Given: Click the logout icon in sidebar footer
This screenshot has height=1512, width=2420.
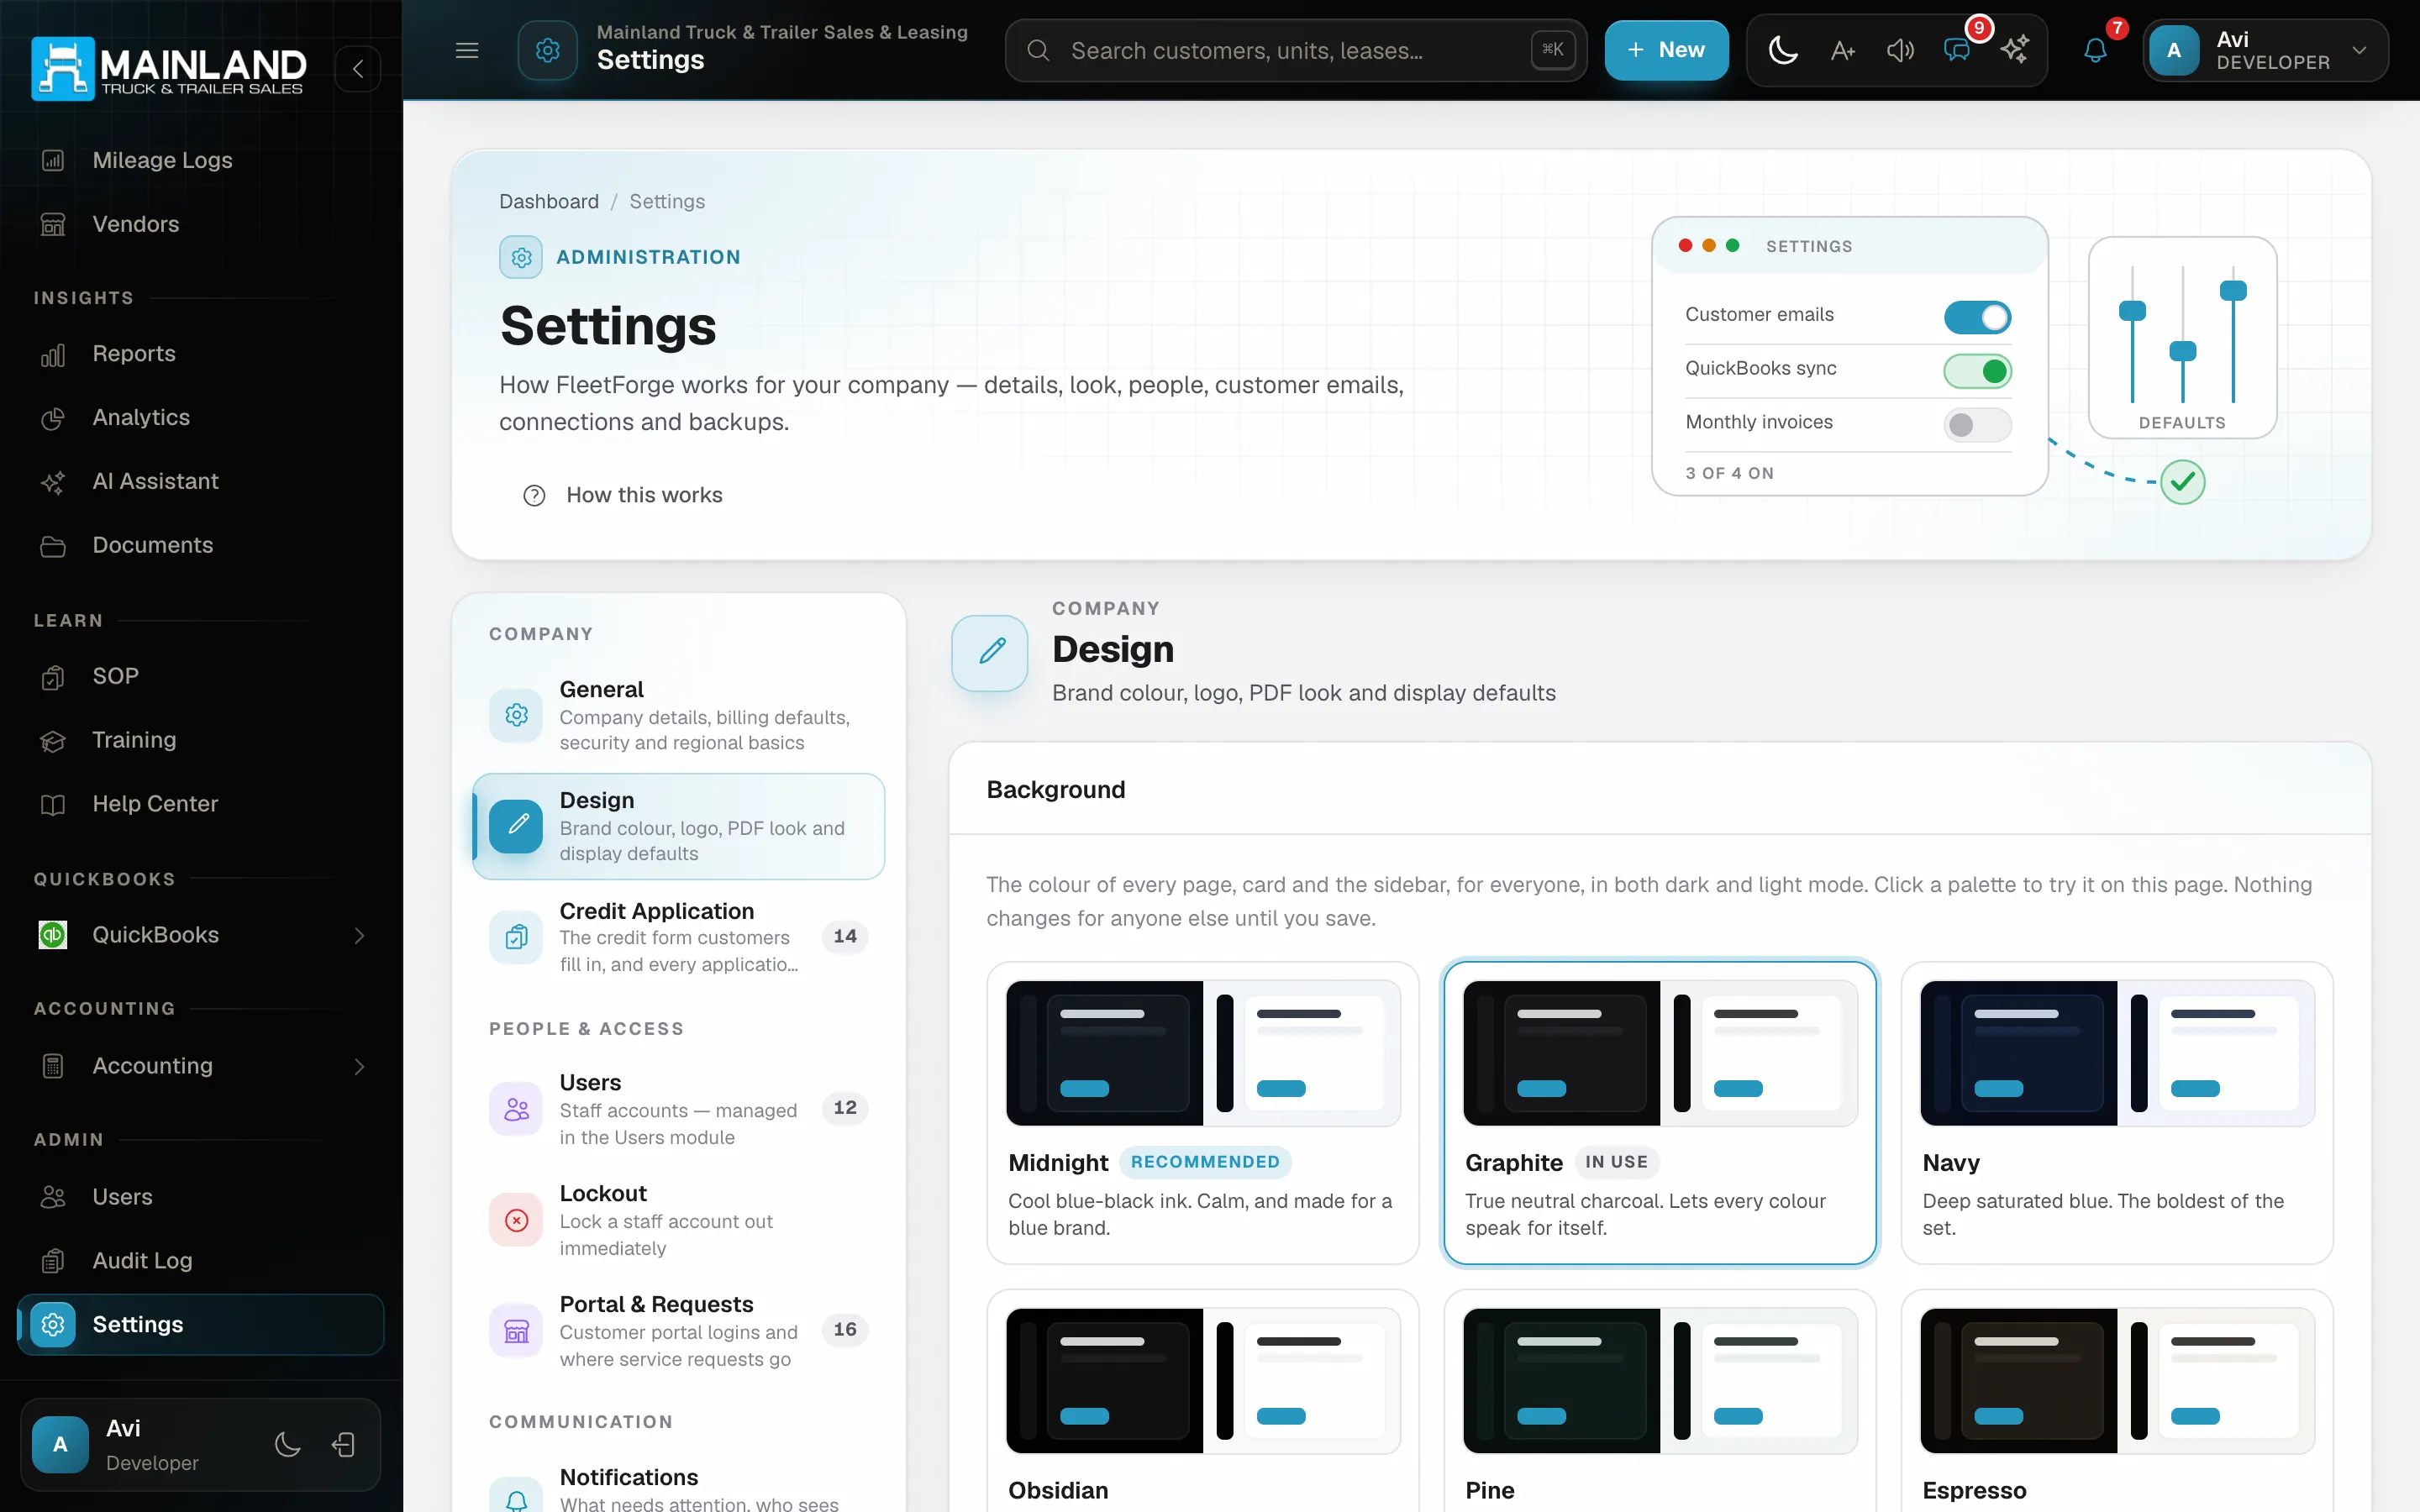Looking at the screenshot, I should point(343,1445).
